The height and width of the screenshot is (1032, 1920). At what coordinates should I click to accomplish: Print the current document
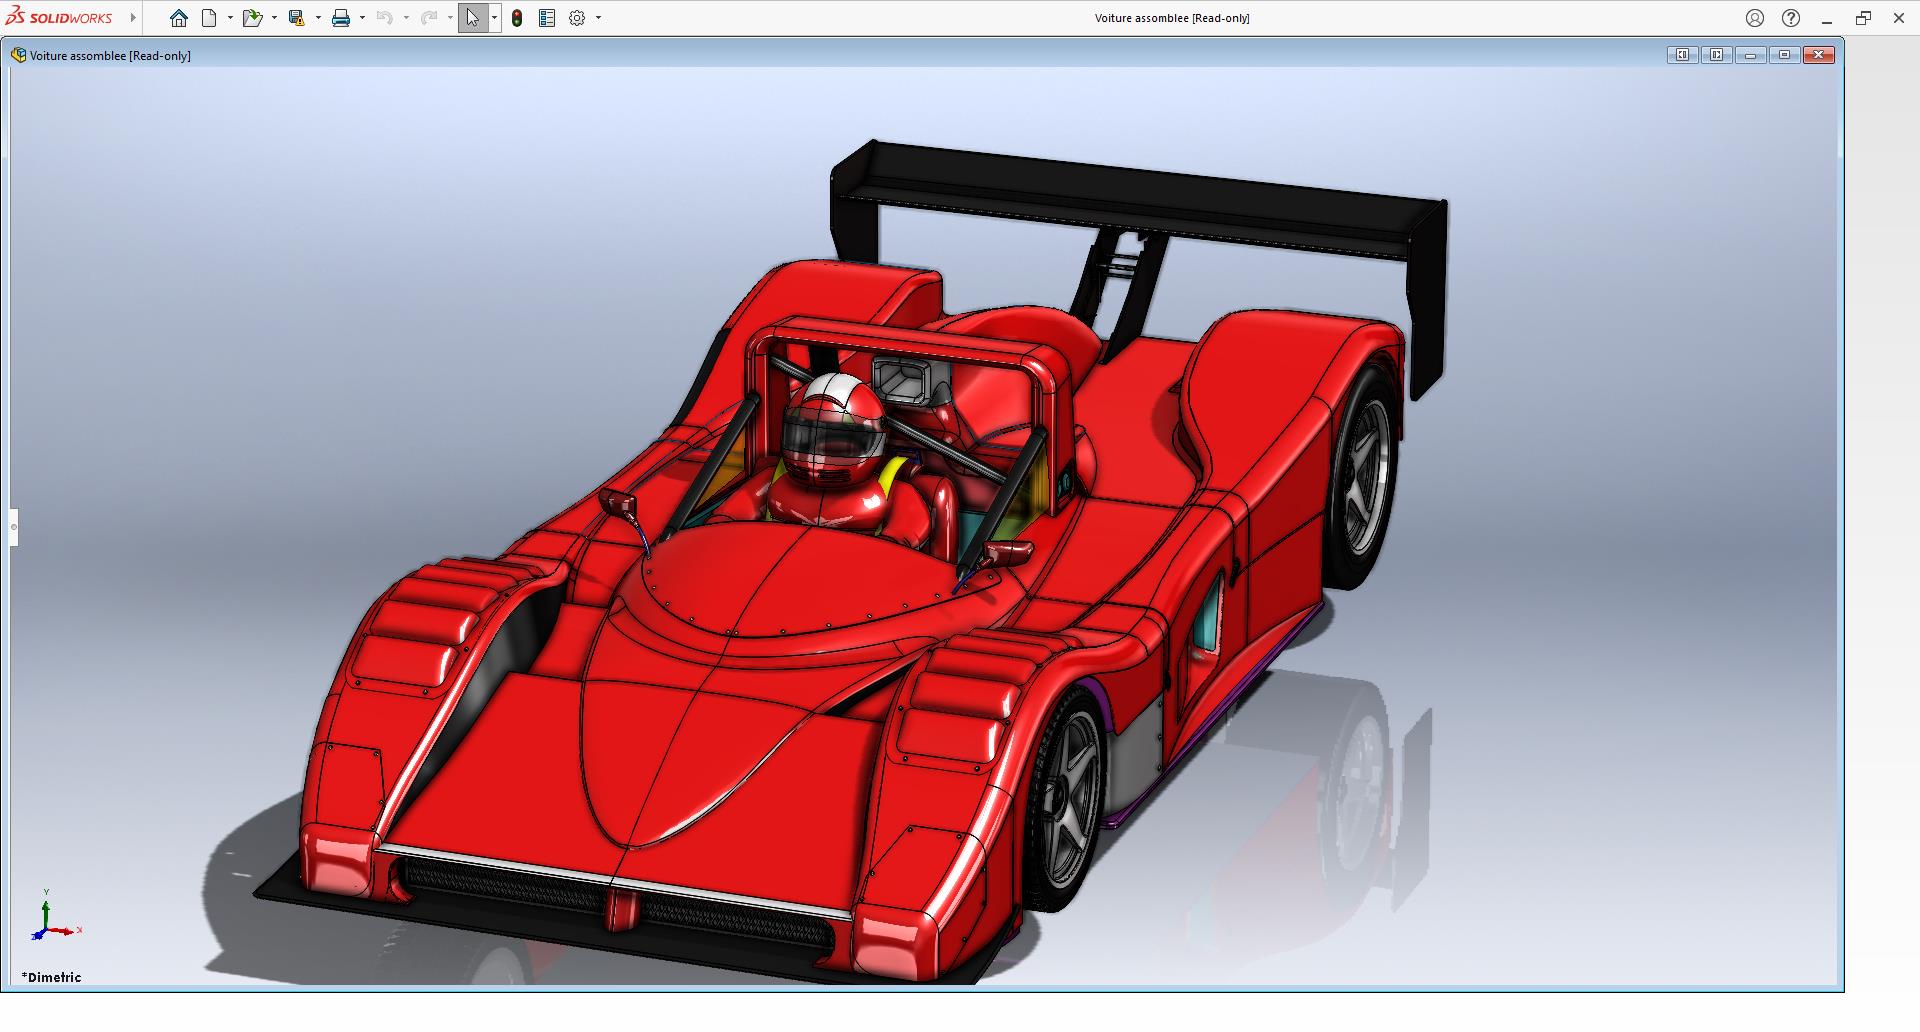pyautogui.click(x=341, y=18)
